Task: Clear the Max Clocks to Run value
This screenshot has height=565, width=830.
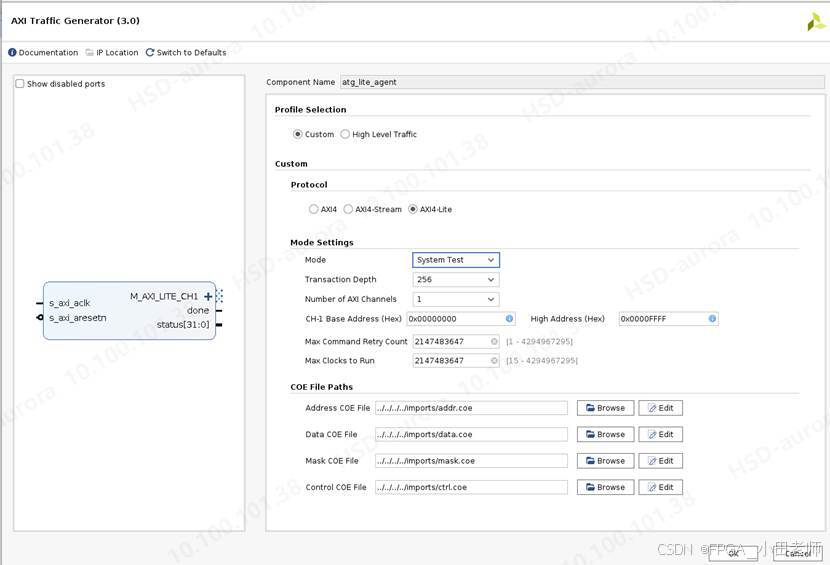Action: tap(494, 361)
